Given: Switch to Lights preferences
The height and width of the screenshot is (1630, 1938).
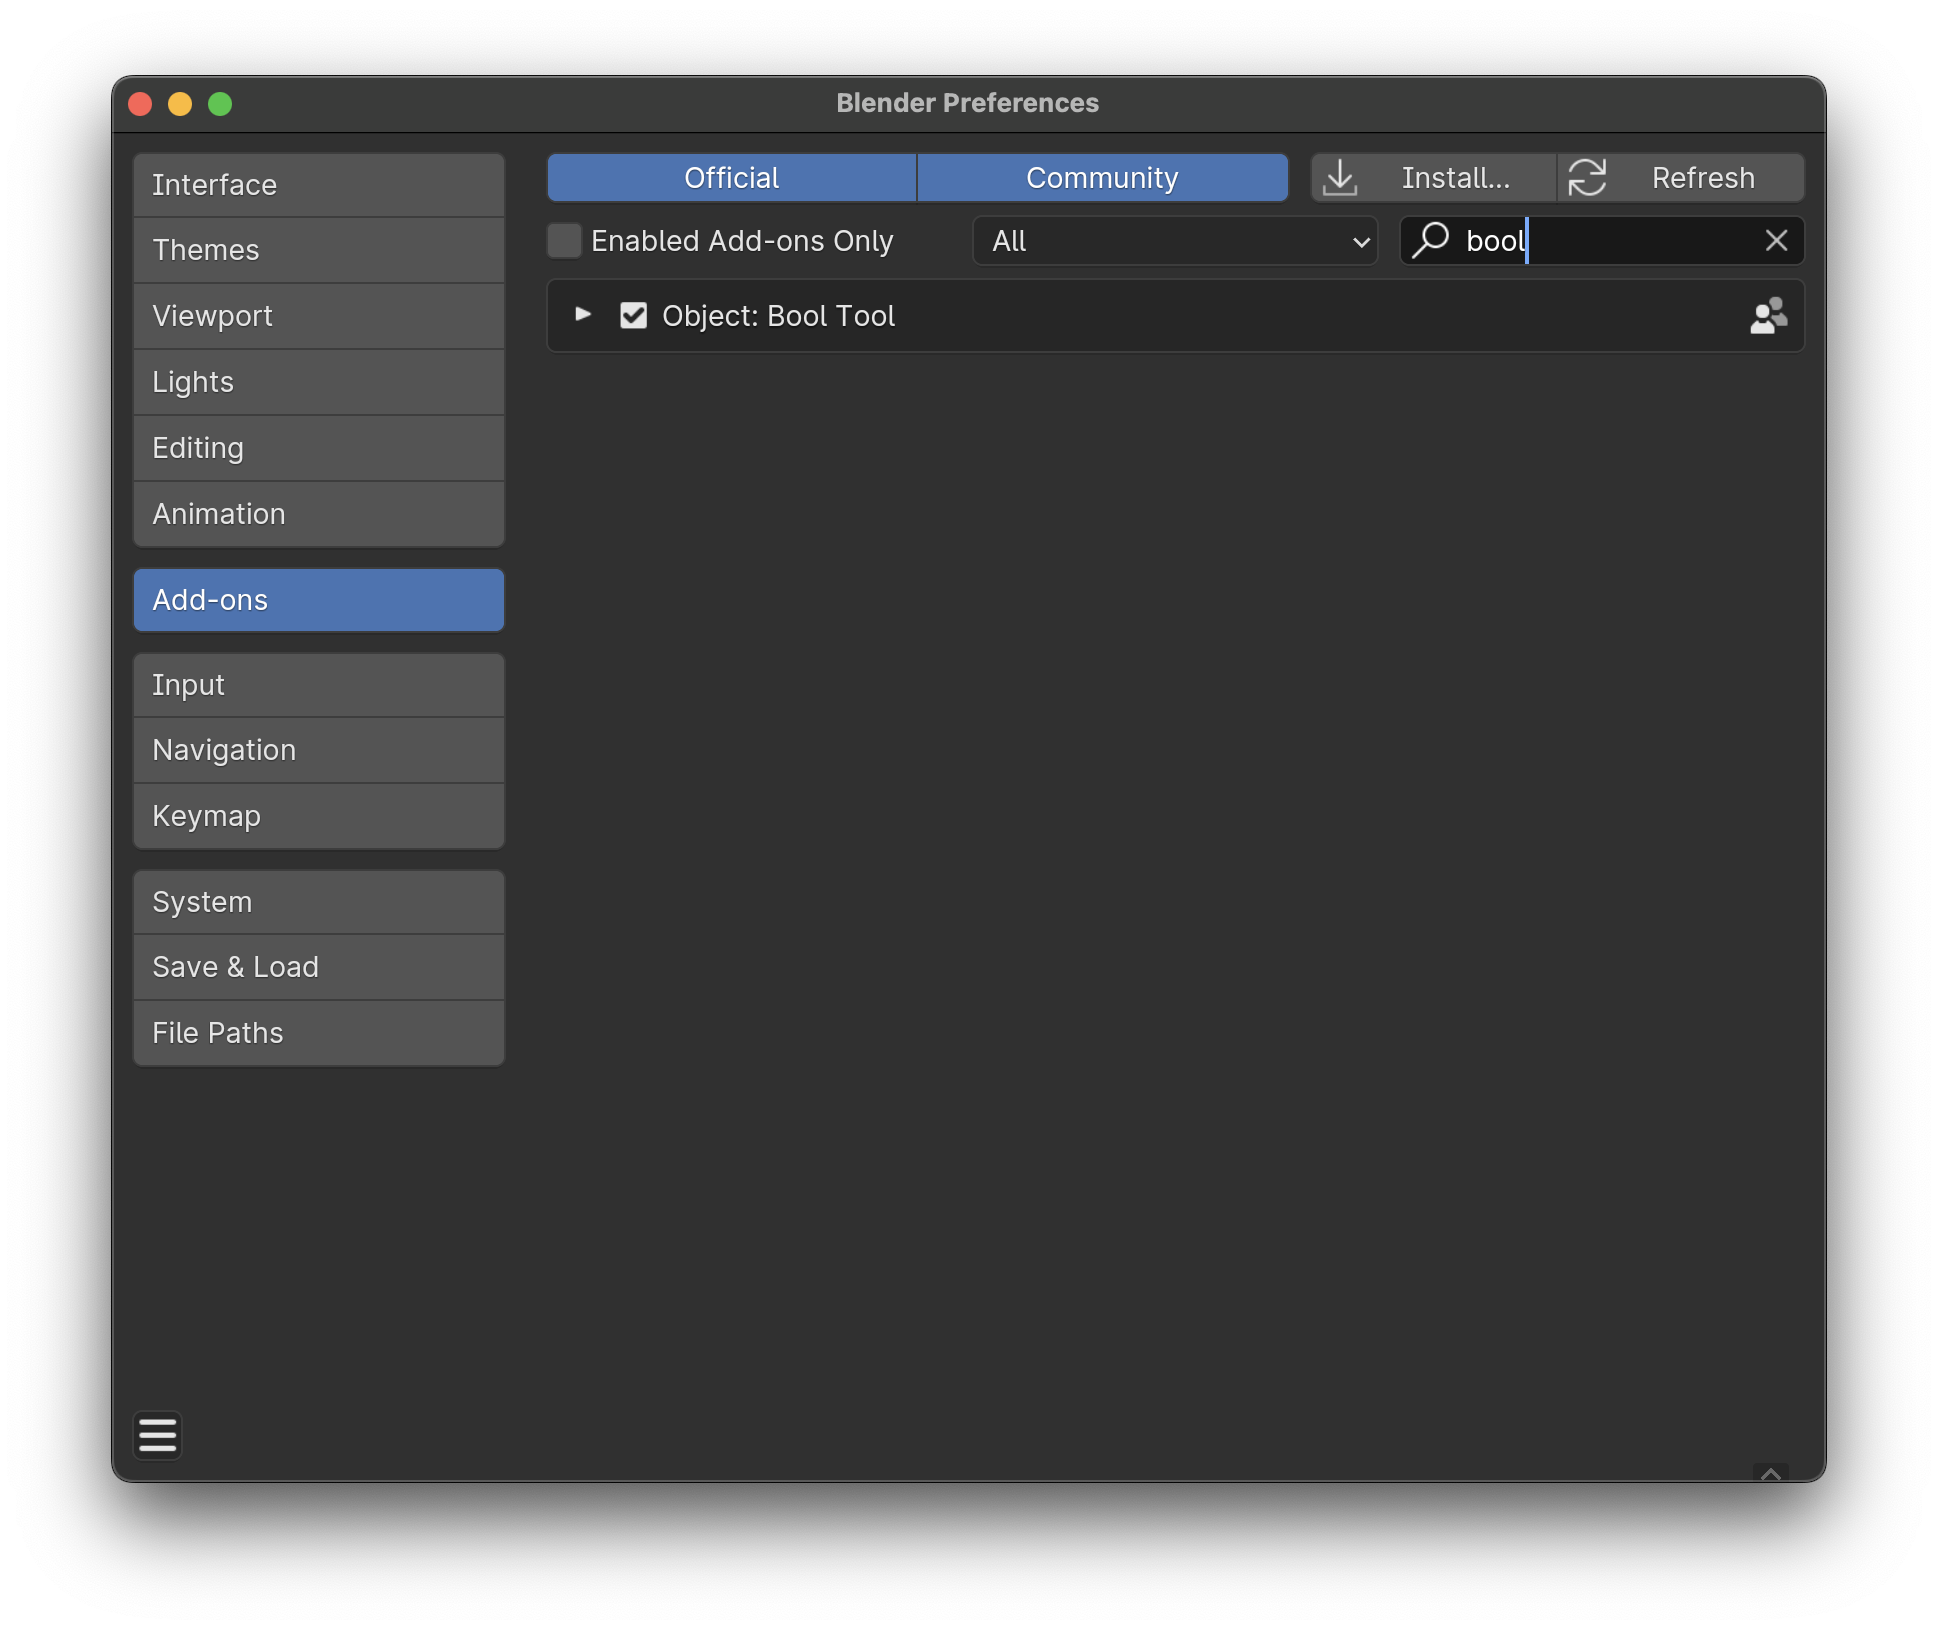Looking at the screenshot, I should coord(319,382).
